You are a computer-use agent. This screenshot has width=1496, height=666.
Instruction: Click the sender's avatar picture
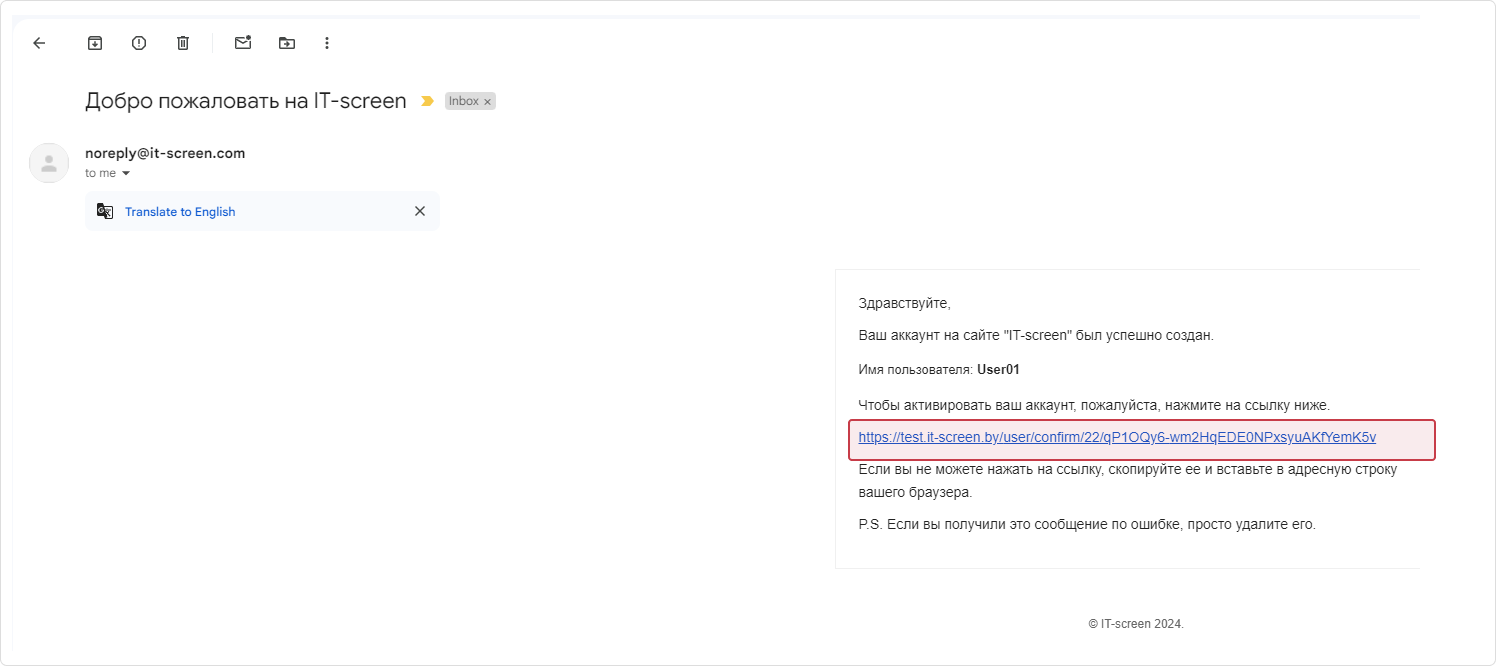(x=49, y=163)
